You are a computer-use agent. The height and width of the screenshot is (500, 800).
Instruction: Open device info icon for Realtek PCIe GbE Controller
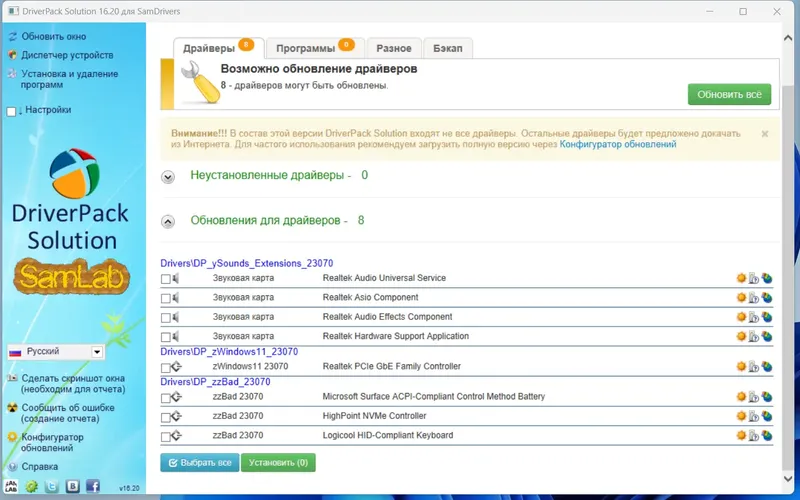[754, 366]
